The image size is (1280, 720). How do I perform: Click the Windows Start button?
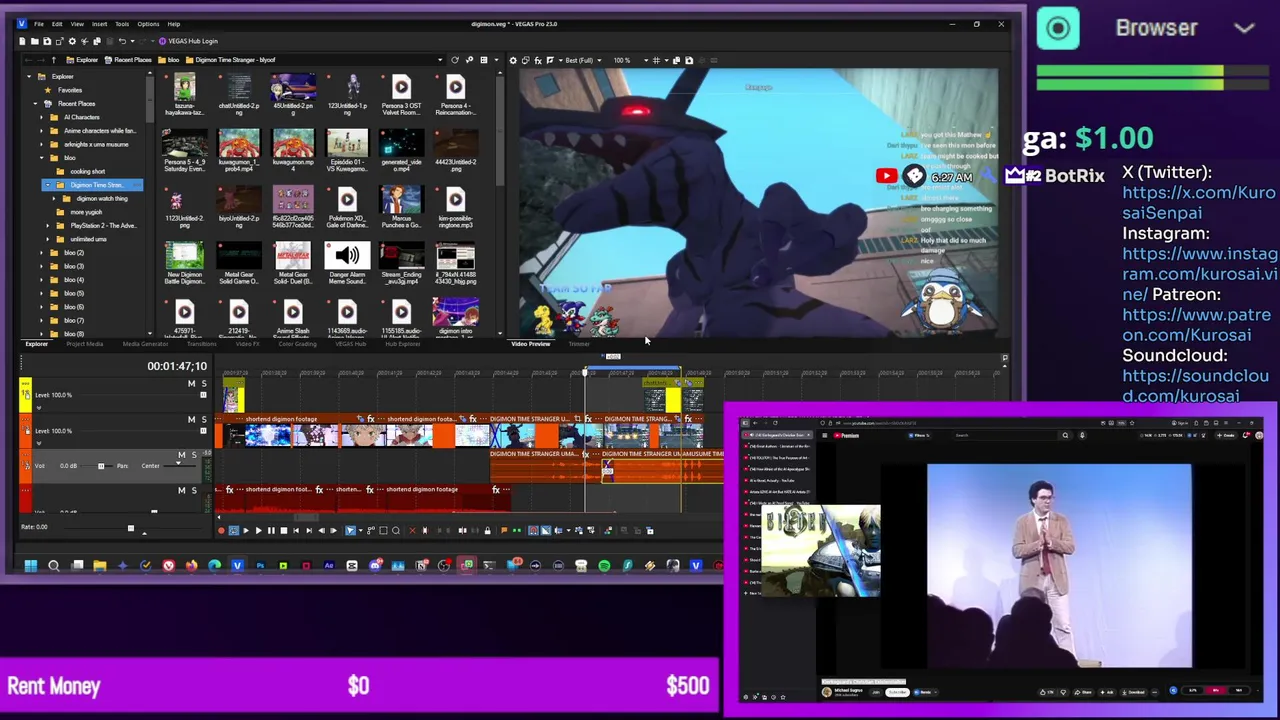(31, 565)
